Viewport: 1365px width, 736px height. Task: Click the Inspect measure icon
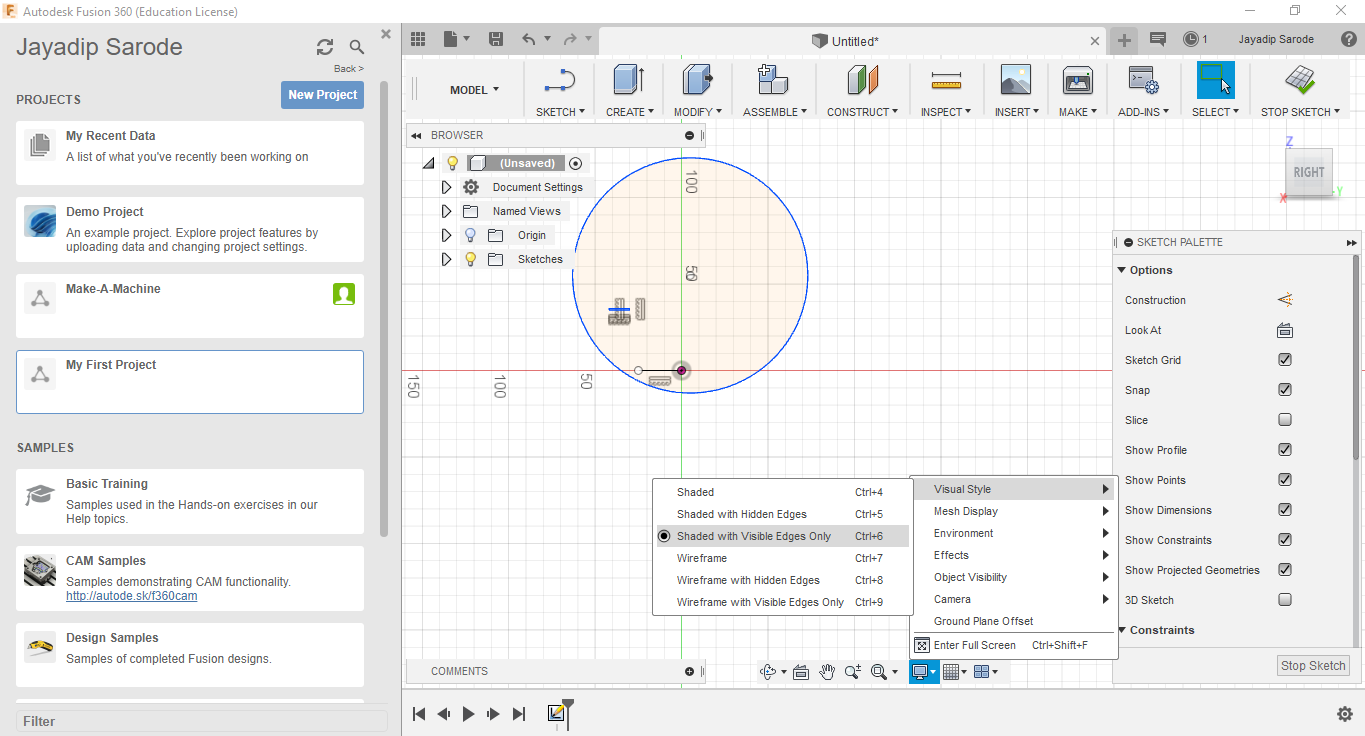click(944, 80)
